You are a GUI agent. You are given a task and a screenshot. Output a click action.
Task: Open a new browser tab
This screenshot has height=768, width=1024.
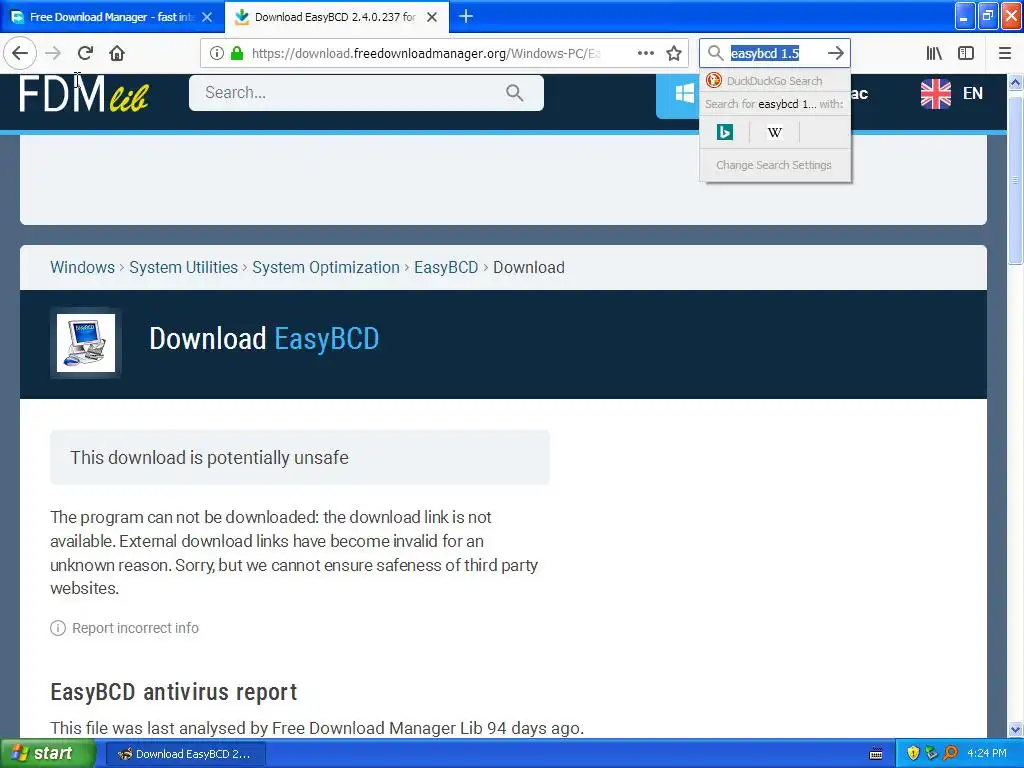(x=466, y=16)
